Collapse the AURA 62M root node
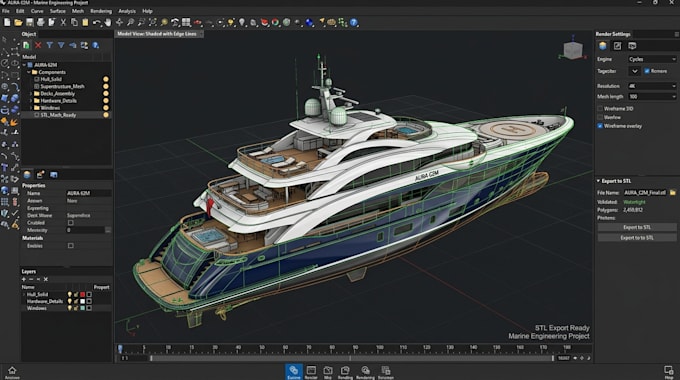This screenshot has height=380, width=680. point(24,65)
